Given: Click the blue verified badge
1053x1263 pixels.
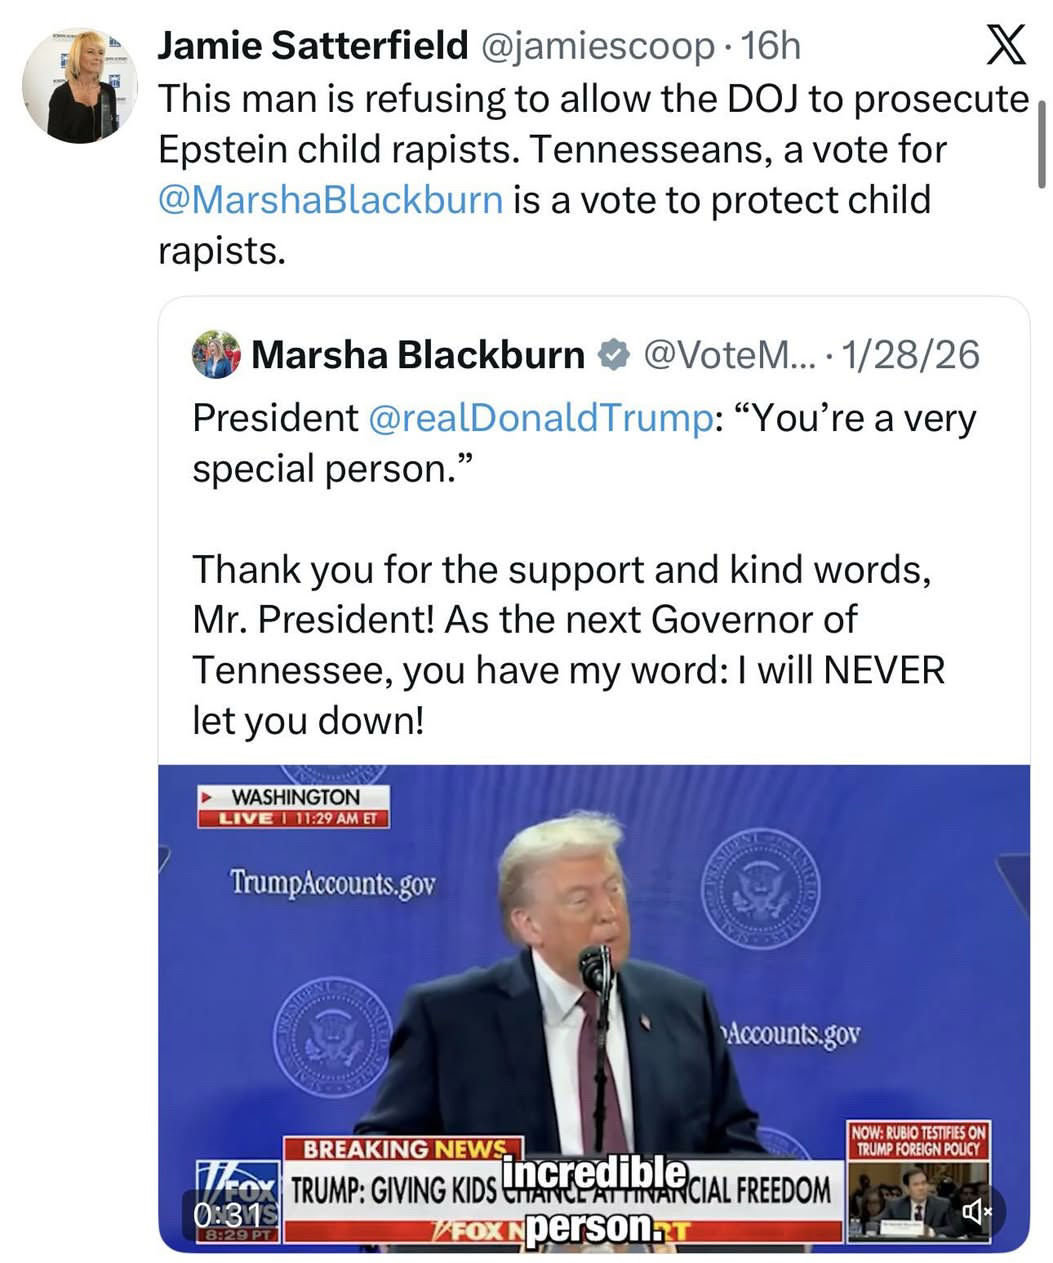Looking at the screenshot, I should pos(612,355).
